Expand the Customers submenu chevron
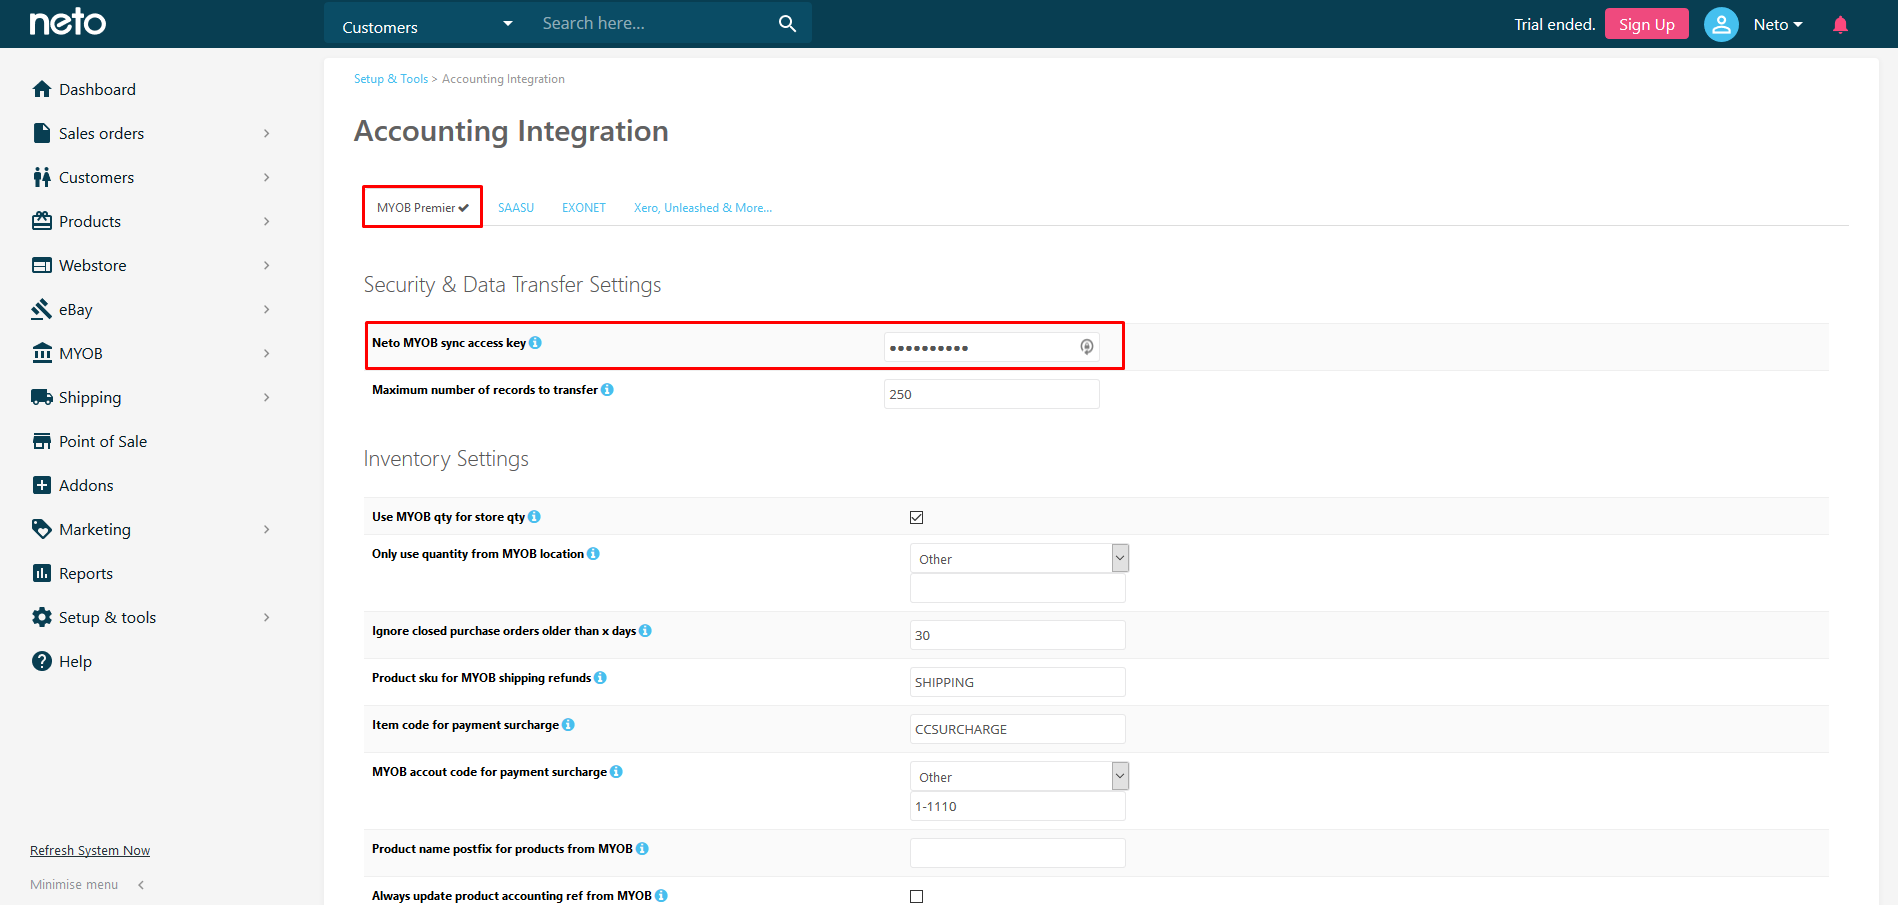 coord(266,177)
